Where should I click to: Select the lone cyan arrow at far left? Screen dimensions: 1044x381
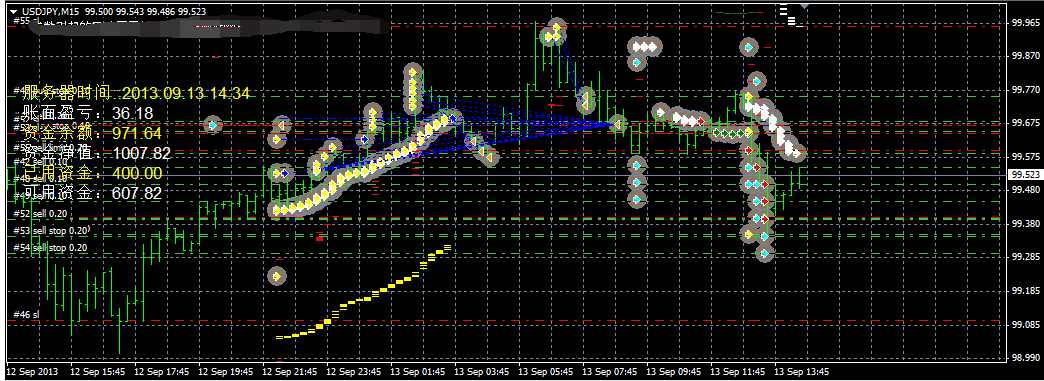pos(212,125)
